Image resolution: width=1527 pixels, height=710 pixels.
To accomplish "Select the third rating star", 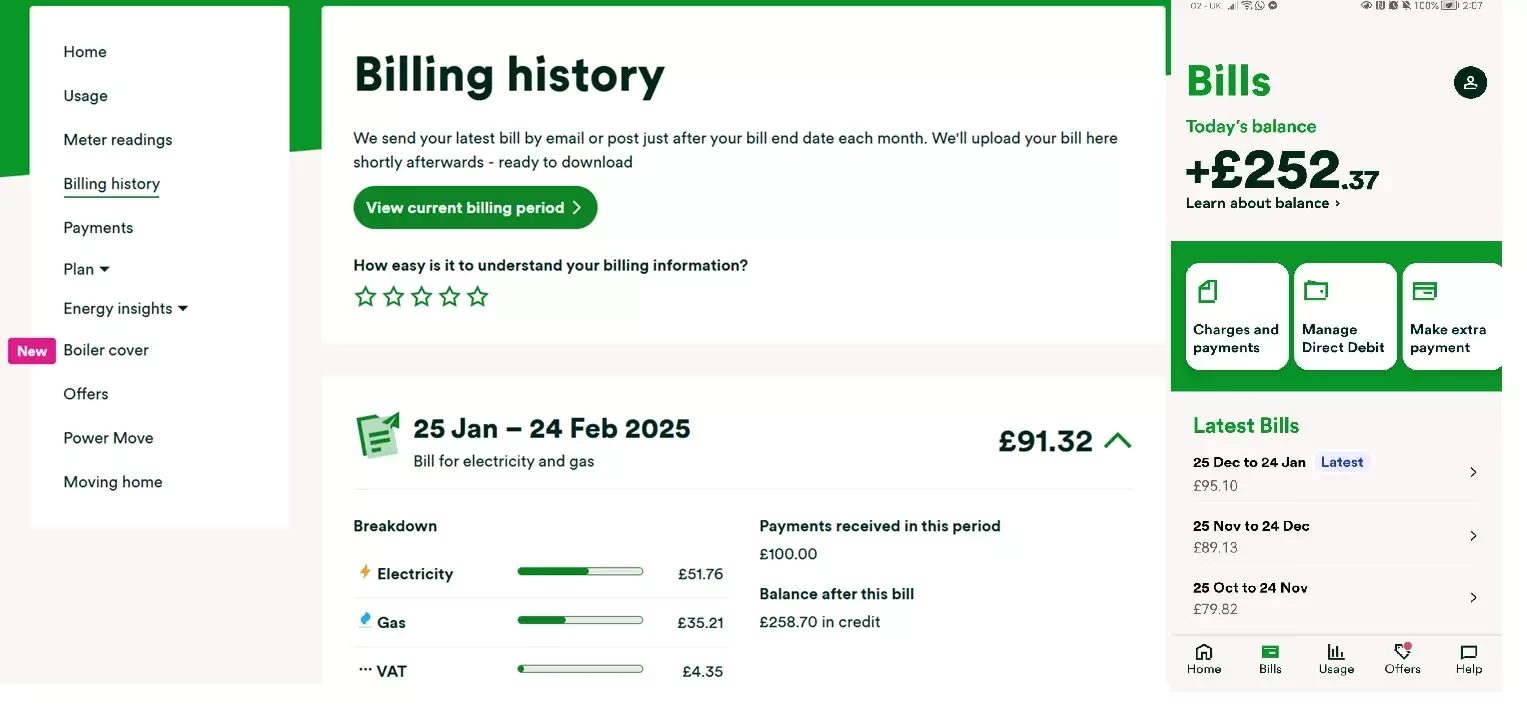I will pyautogui.click(x=422, y=297).
